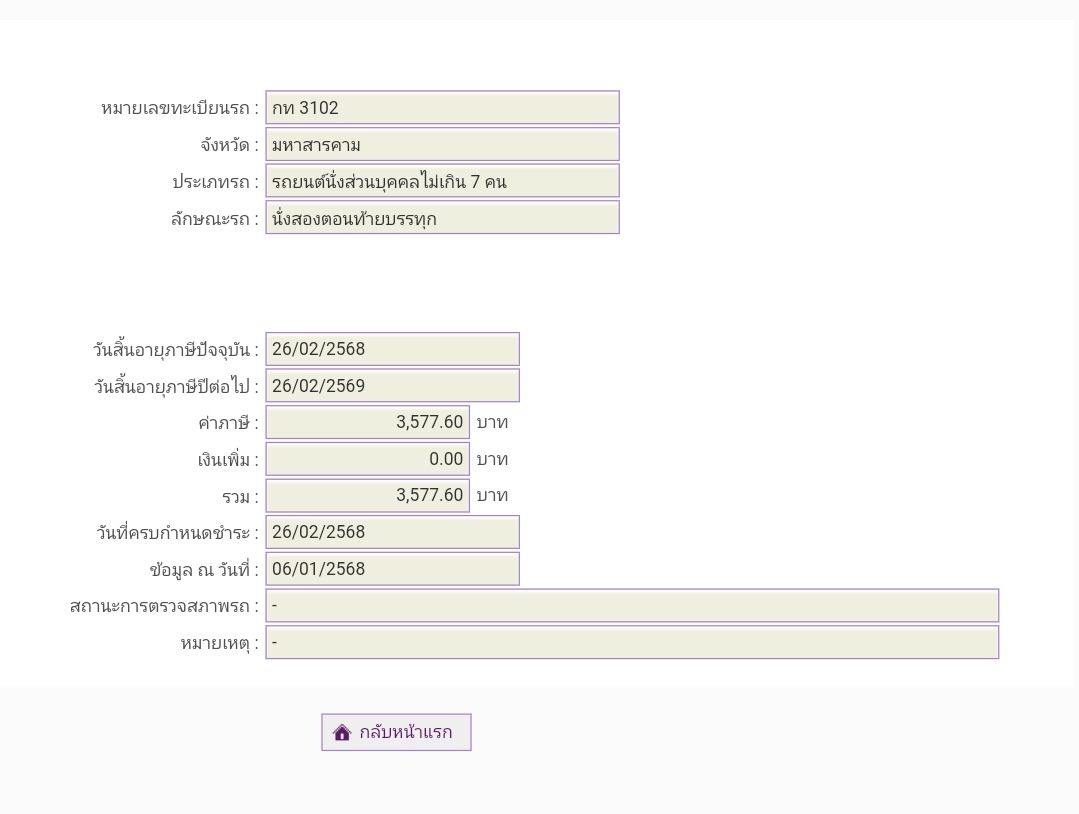
Task: Click the ข้อมูล ณ วันที่ 06/01/2568 field
Action: pos(392,569)
